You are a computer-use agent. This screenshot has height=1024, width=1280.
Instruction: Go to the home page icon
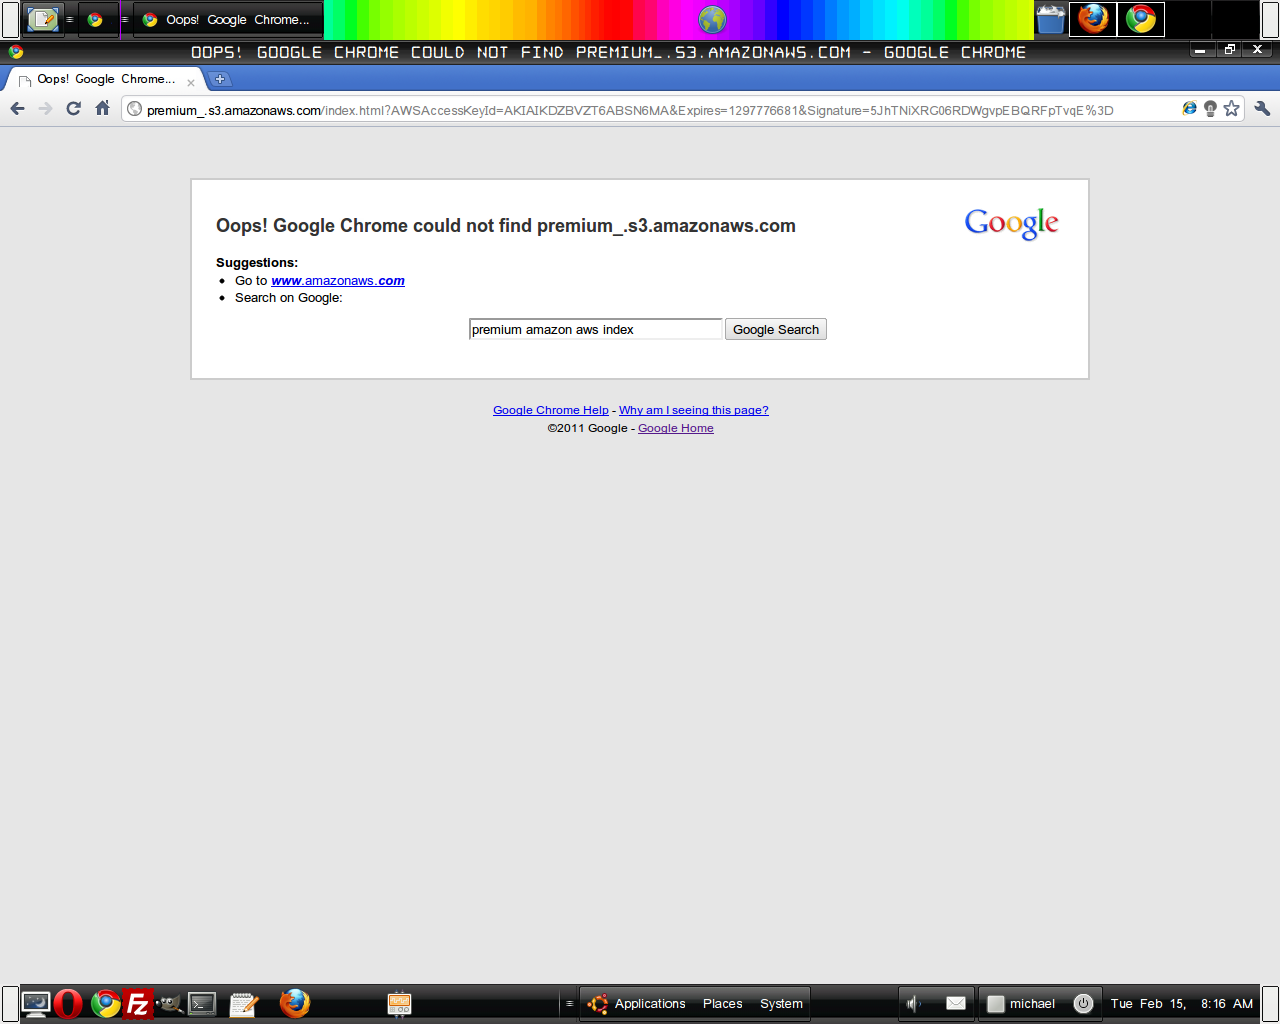click(x=102, y=109)
